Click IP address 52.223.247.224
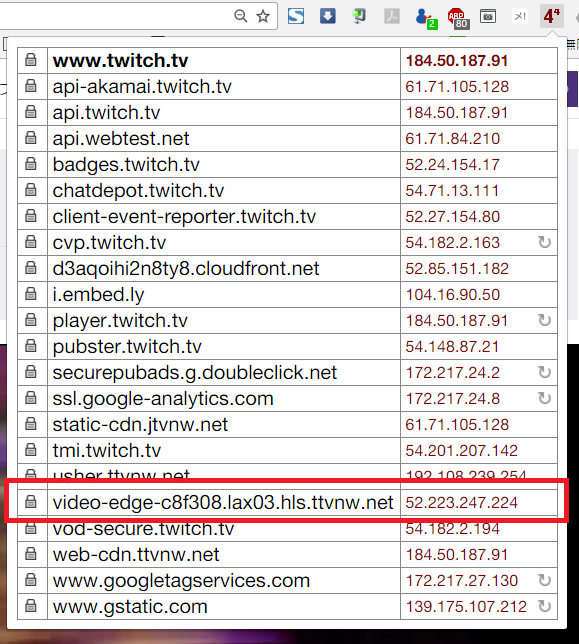 pos(462,503)
